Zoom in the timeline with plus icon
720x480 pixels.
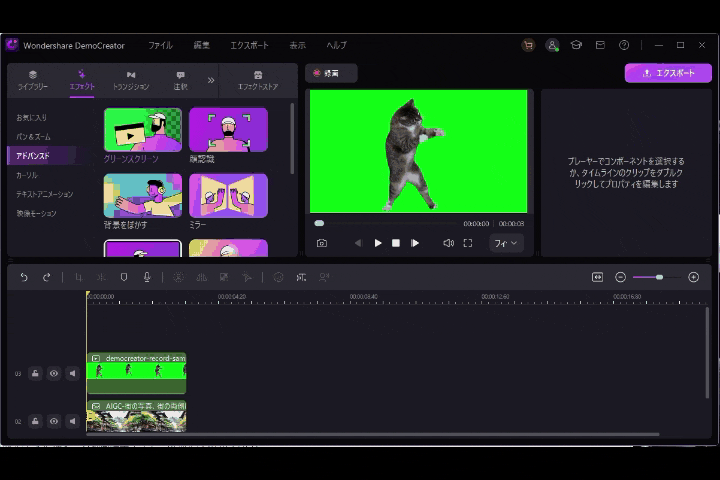(x=693, y=277)
